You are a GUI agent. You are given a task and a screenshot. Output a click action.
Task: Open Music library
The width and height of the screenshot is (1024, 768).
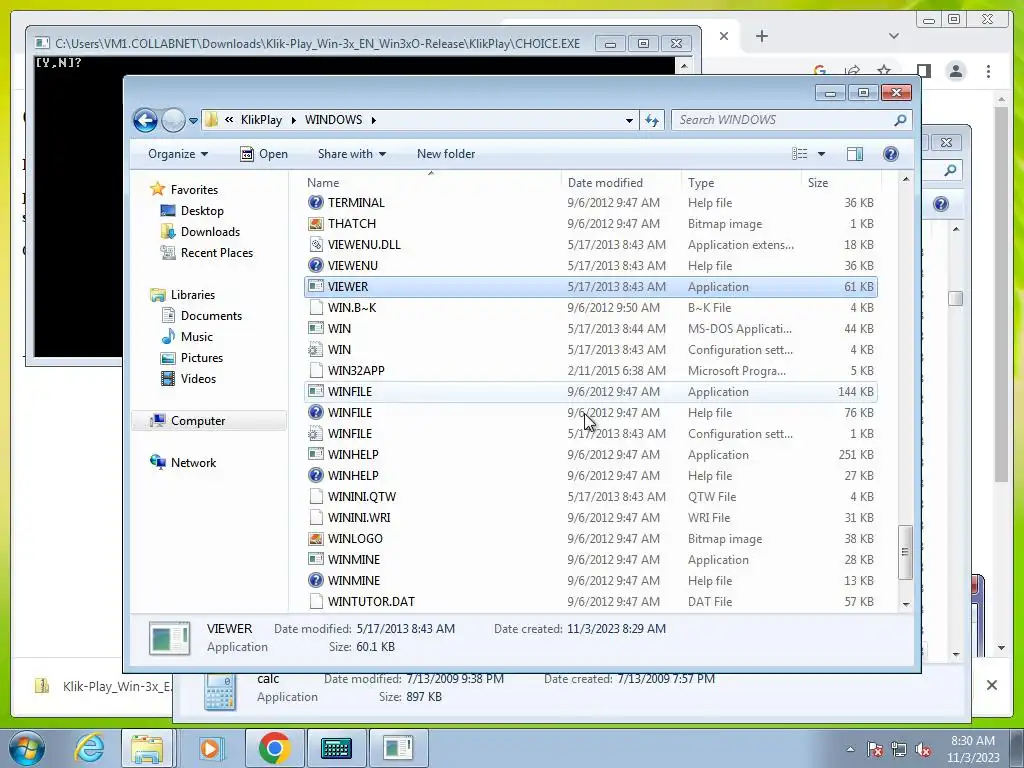tap(196, 337)
